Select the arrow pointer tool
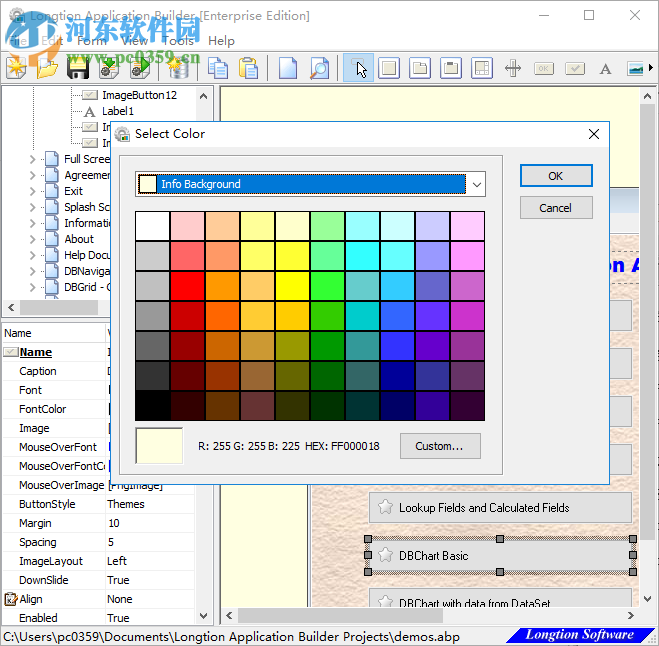The image size is (659, 646). [358, 68]
